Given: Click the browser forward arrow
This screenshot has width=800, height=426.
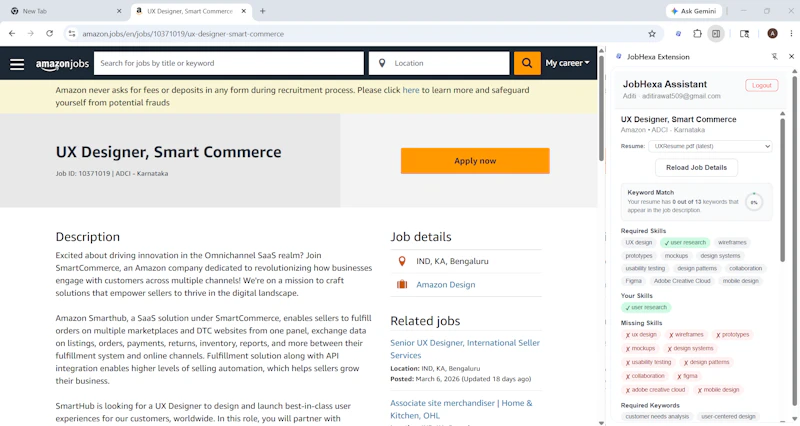Looking at the screenshot, I should click(x=31, y=34).
